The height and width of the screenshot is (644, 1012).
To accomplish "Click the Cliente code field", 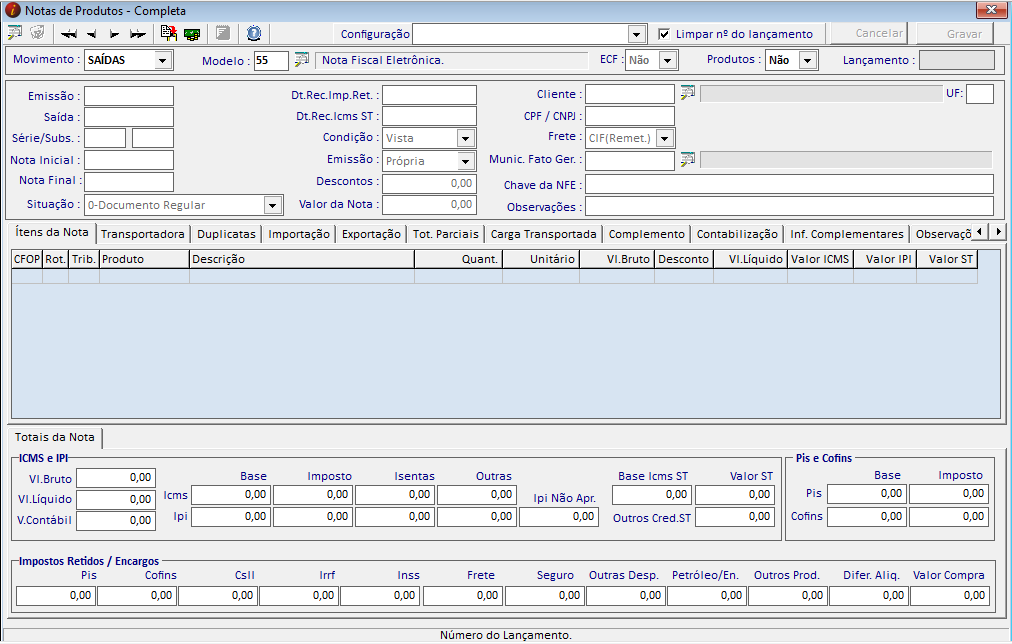I will pos(630,94).
